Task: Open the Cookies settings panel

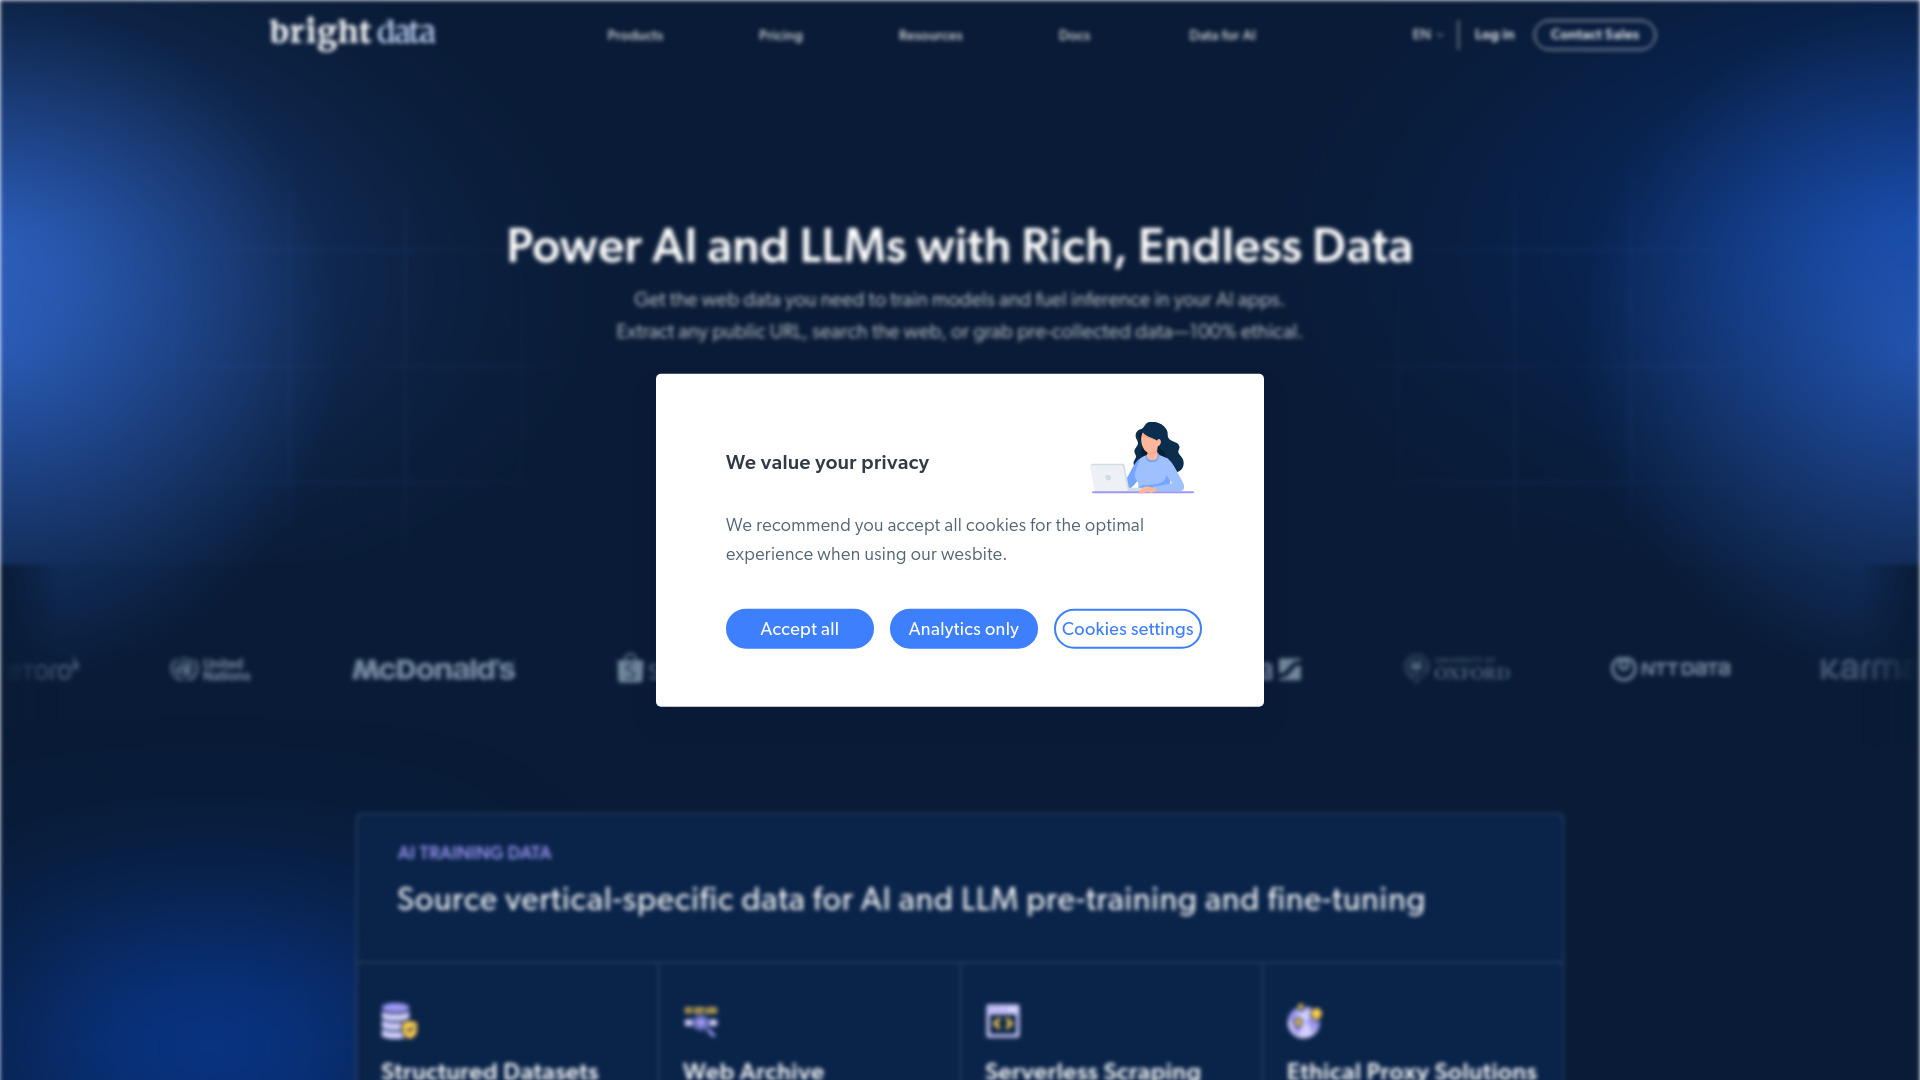Action: [x=1127, y=628]
